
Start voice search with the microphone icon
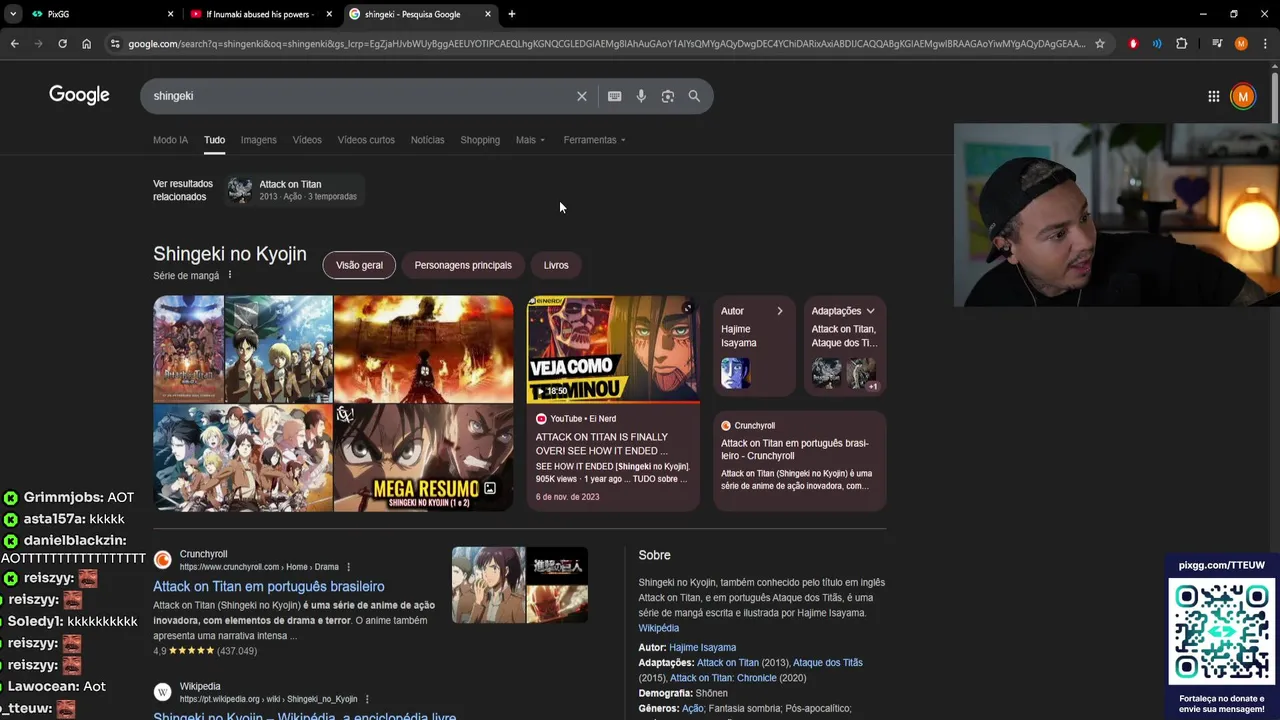tap(641, 96)
